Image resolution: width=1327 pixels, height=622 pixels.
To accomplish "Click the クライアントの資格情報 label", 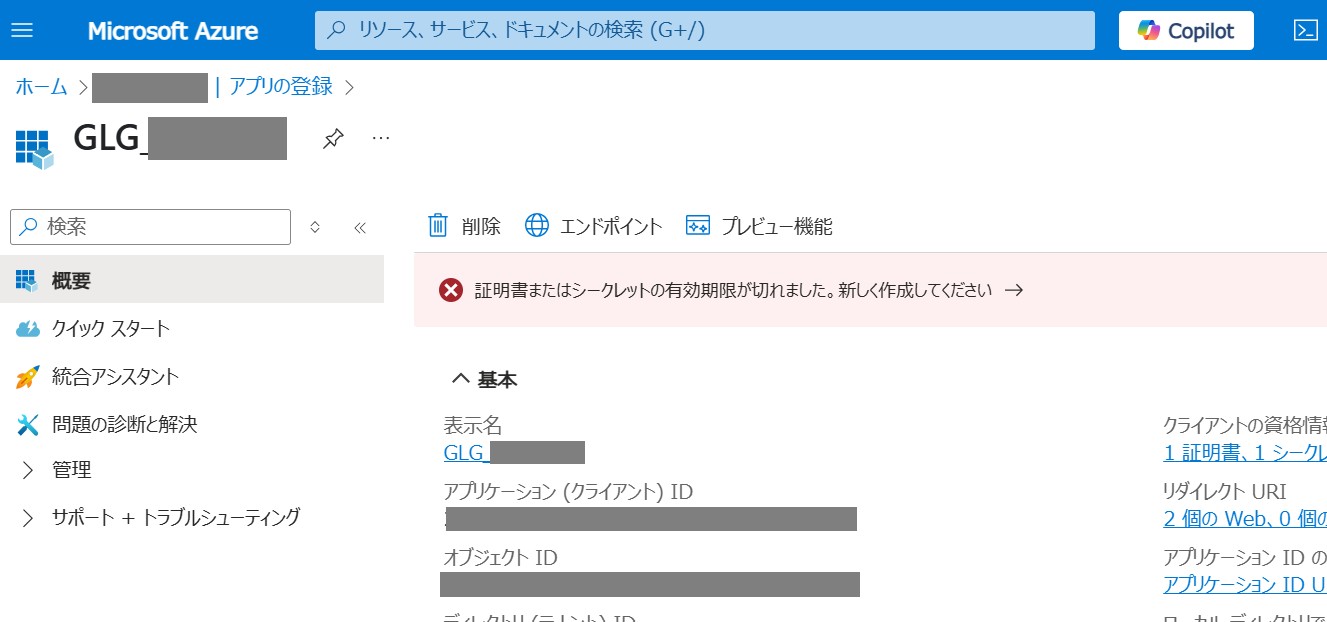I will click(x=1245, y=425).
